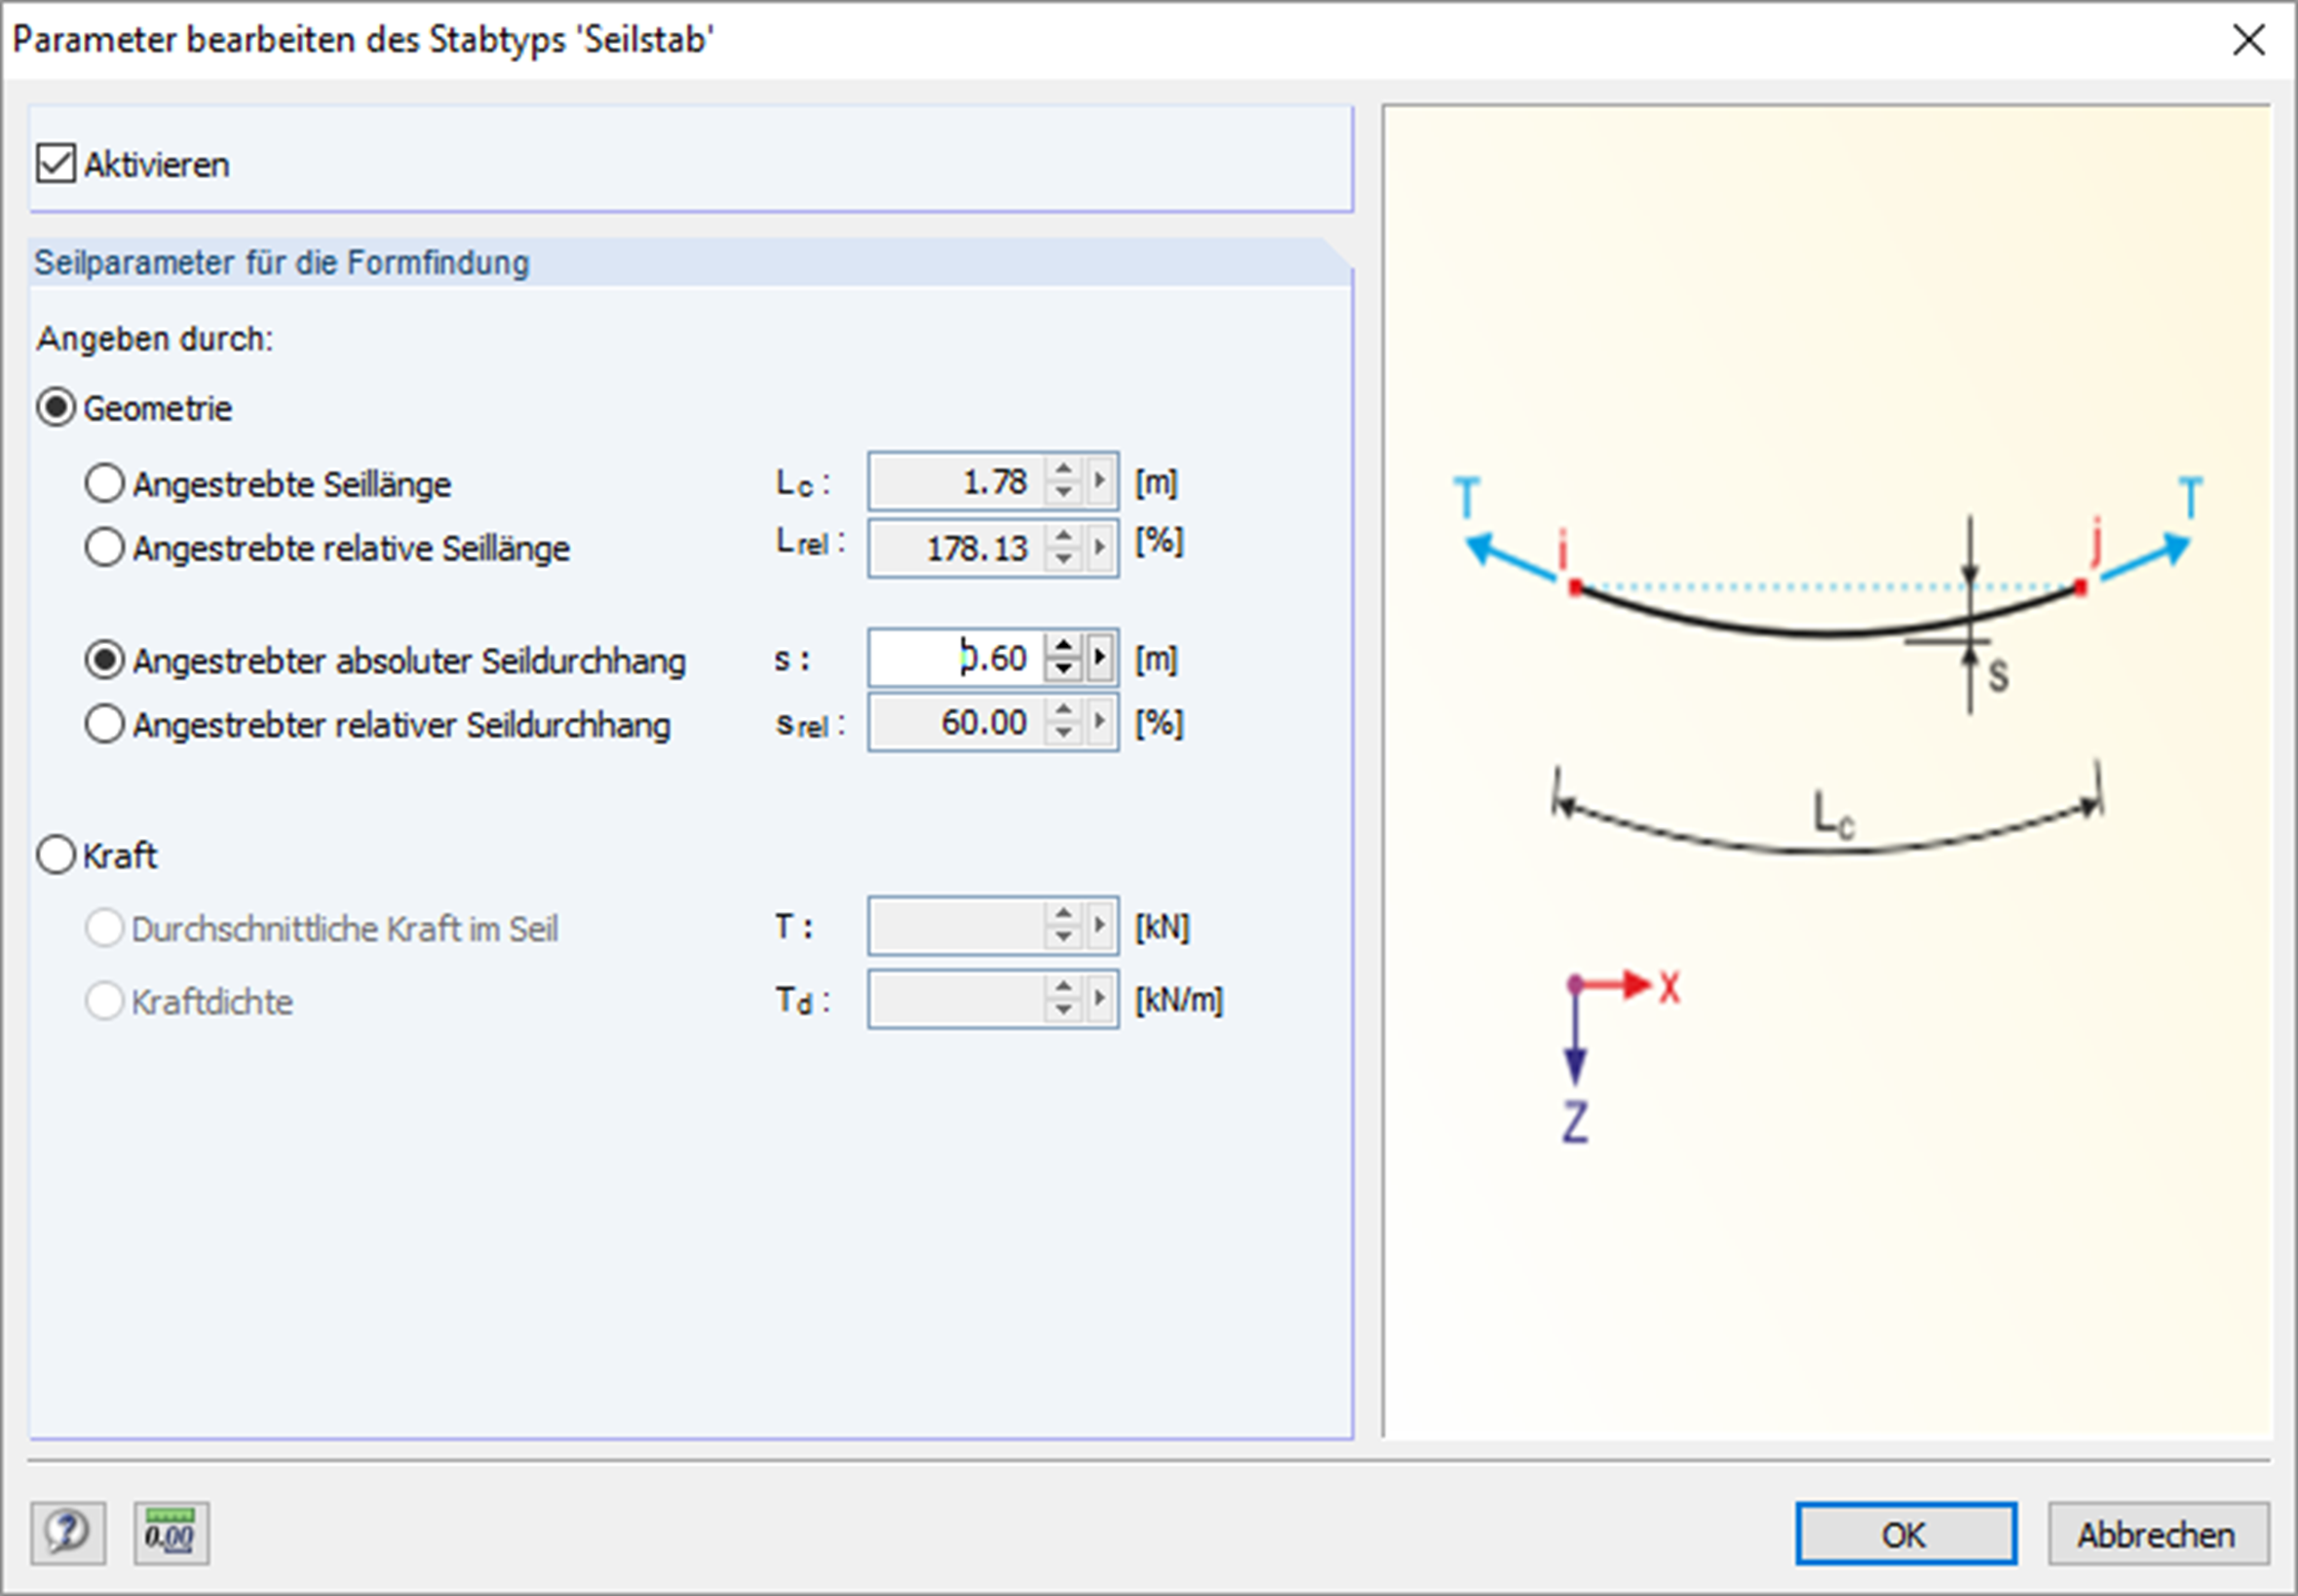Close the Seilstab parameter dialog
This screenshot has width=2298, height=1596.
(2249, 40)
